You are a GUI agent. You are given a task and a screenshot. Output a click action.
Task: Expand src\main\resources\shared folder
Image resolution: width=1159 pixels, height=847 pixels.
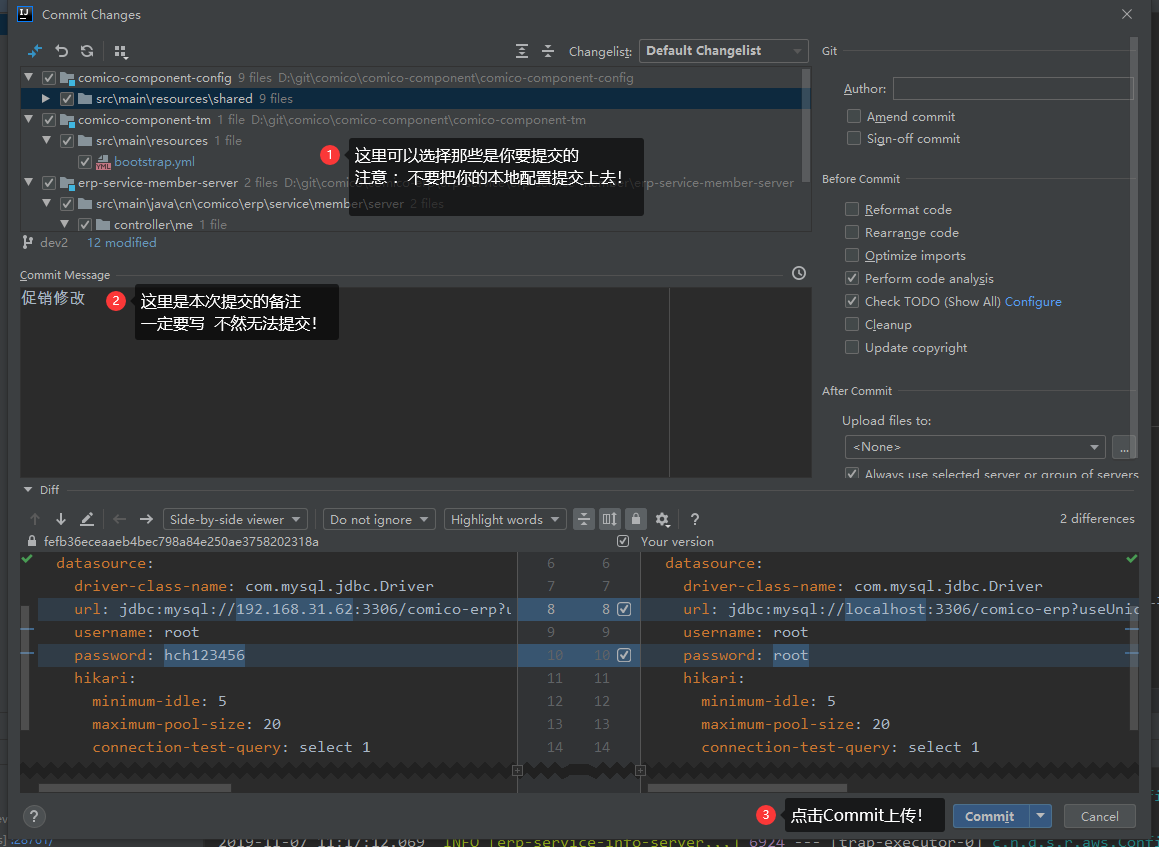coord(46,98)
